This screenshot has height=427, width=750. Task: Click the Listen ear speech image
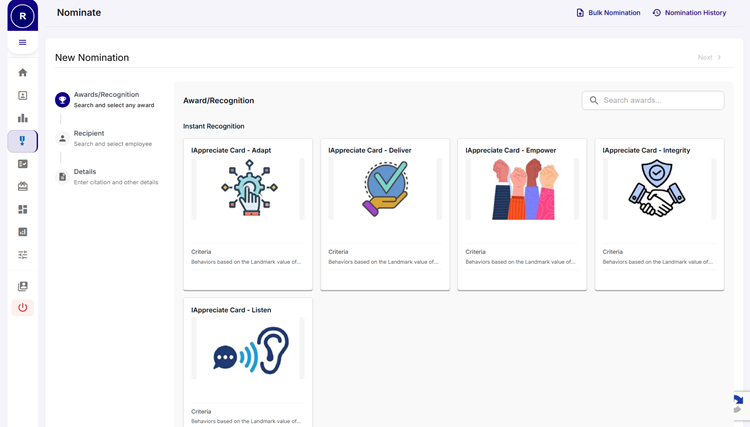click(251, 350)
